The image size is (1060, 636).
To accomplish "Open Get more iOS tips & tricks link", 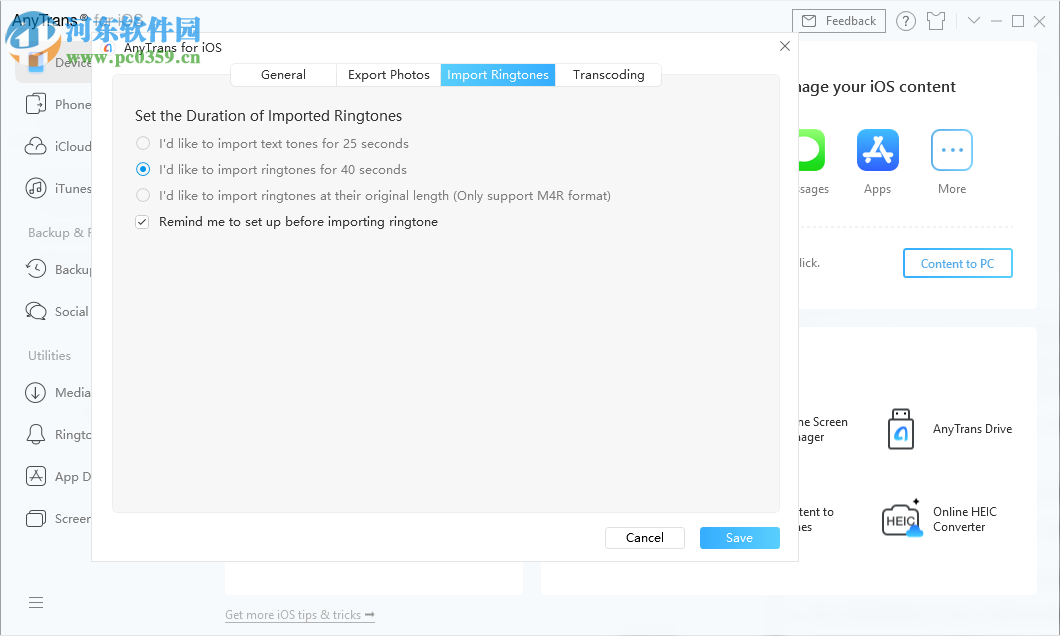I will (299, 615).
